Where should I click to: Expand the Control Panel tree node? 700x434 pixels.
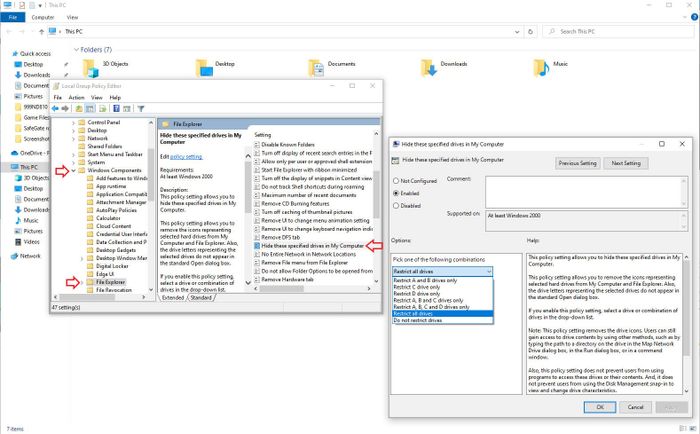click(74, 122)
